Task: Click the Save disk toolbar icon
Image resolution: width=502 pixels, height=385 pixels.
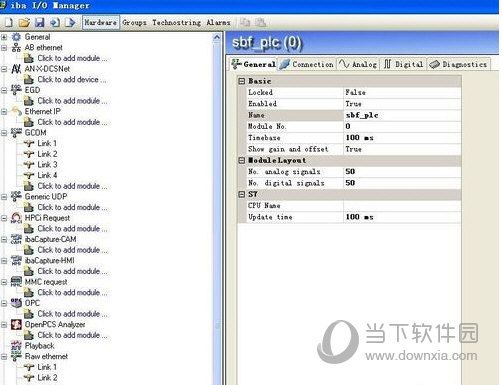Action: point(40,23)
